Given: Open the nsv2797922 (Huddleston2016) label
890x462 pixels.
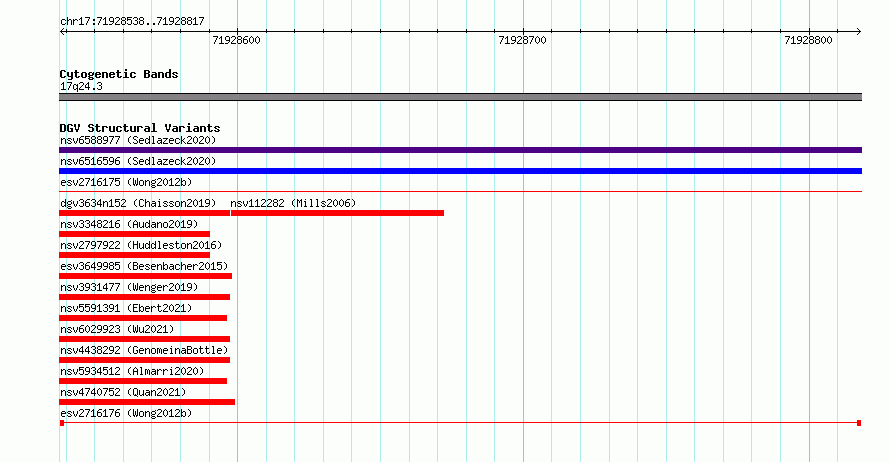Looking at the screenshot, I should click(x=141, y=245).
